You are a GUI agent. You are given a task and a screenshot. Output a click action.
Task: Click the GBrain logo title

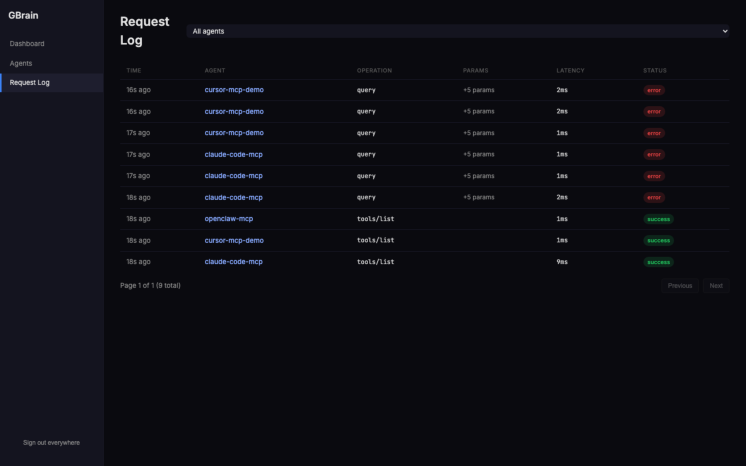click(x=23, y=15)
